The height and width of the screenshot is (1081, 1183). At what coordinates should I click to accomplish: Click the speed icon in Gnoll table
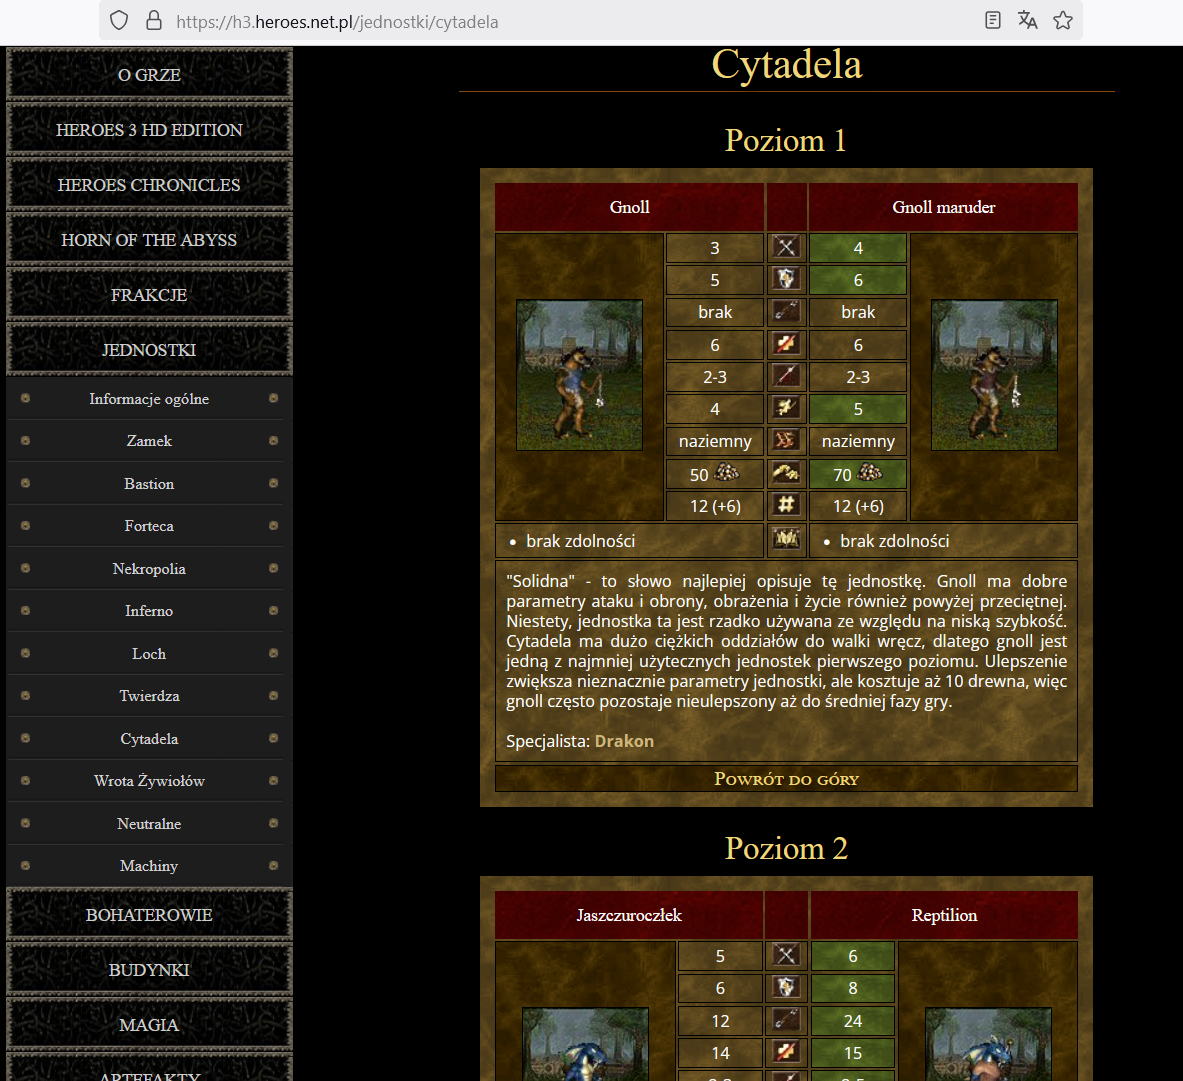tap(786, 408)
